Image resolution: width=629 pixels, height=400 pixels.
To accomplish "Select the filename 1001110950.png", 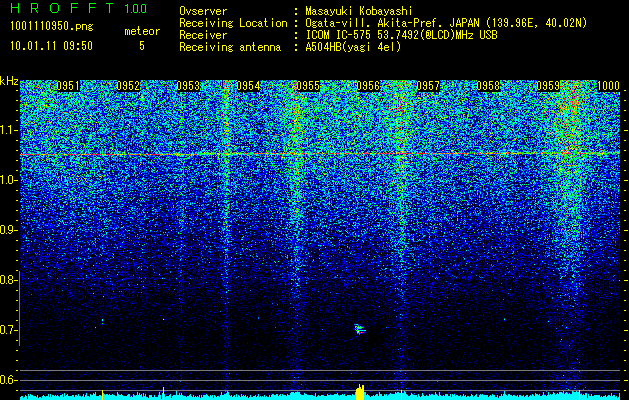I will pyautogui.click(x=52, y=26).
